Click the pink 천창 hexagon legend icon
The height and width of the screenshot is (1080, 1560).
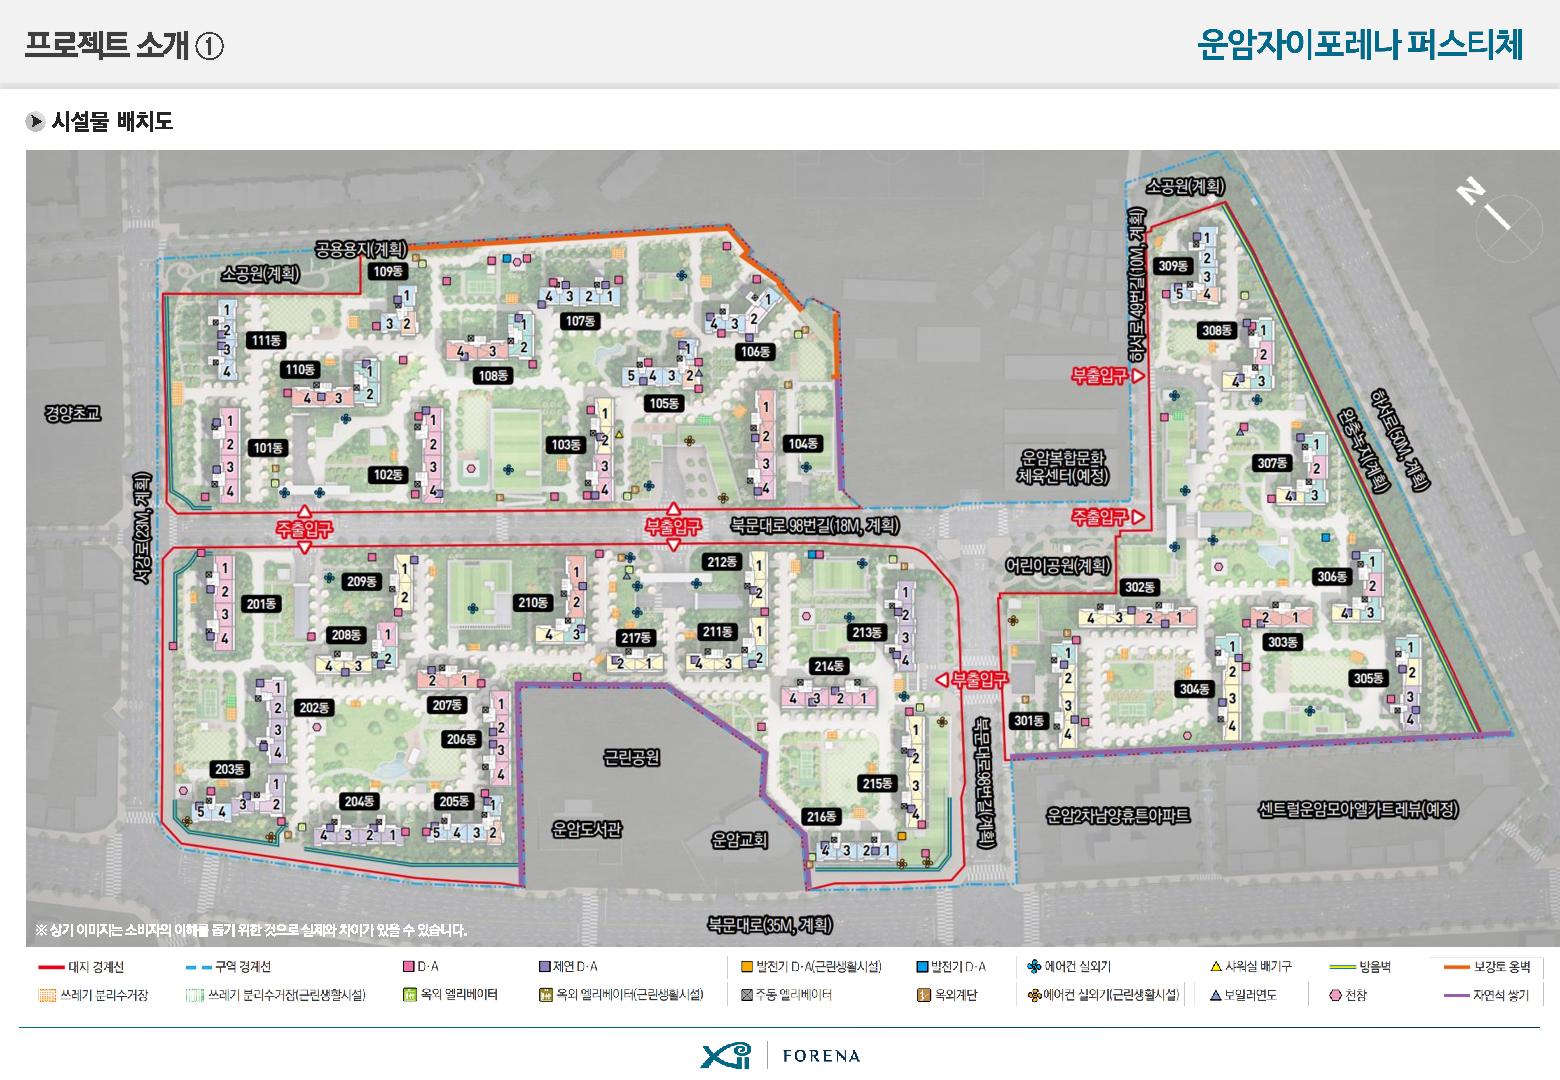tap(1335, 995)
